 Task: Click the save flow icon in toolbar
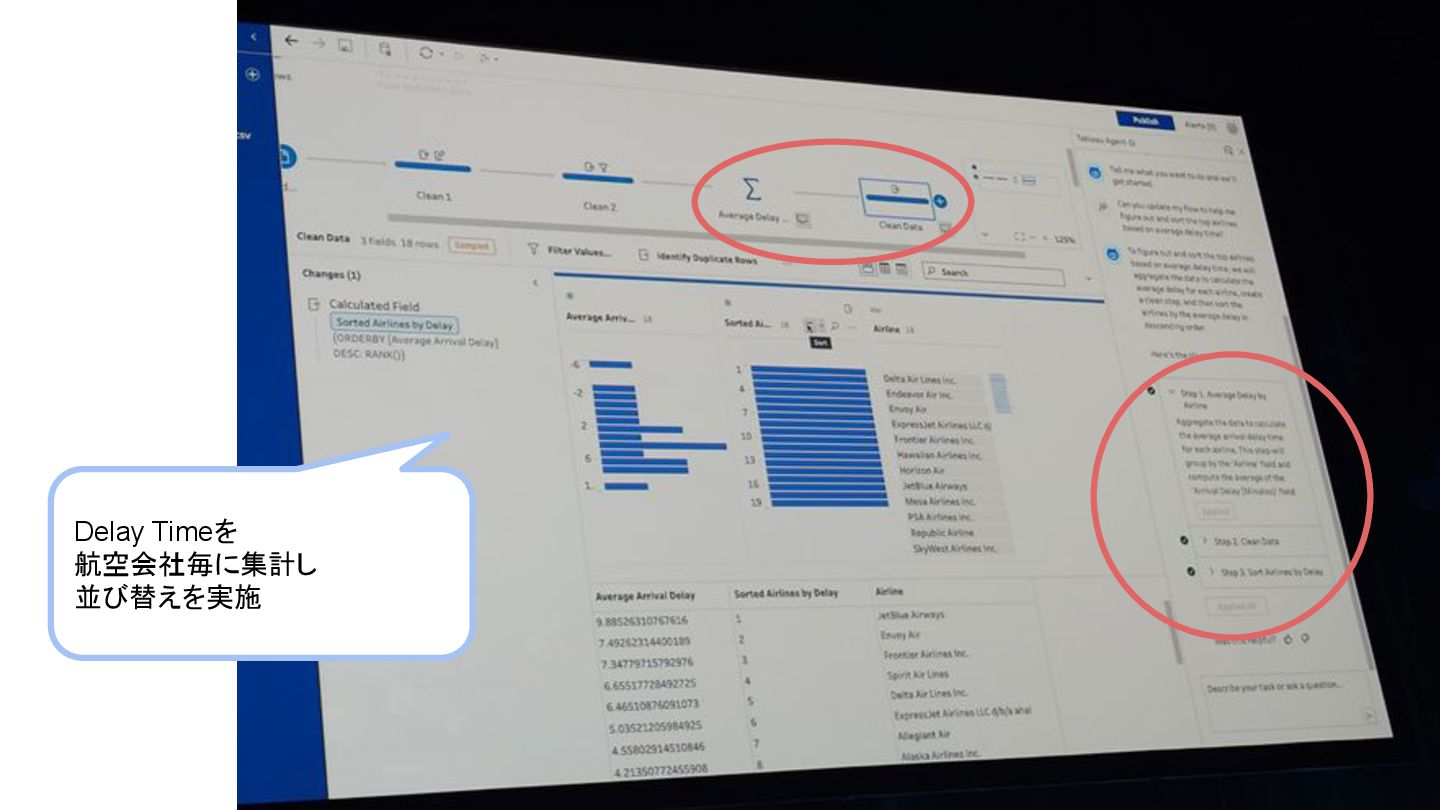pyautogui.click(x=345, y=45)
